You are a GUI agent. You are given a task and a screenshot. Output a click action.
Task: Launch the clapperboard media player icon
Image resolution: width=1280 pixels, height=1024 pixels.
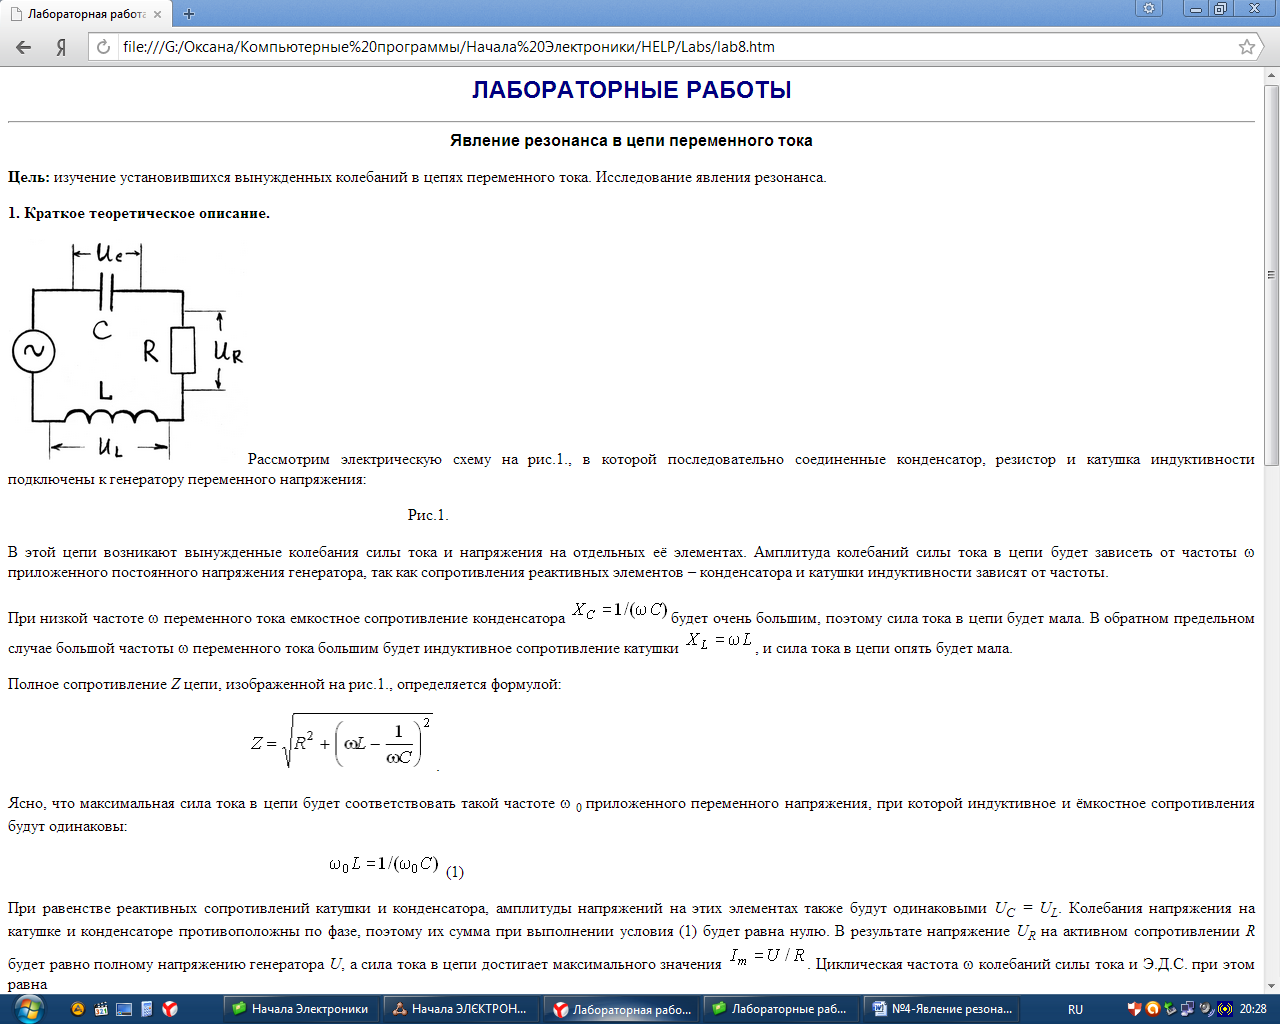101,1009
